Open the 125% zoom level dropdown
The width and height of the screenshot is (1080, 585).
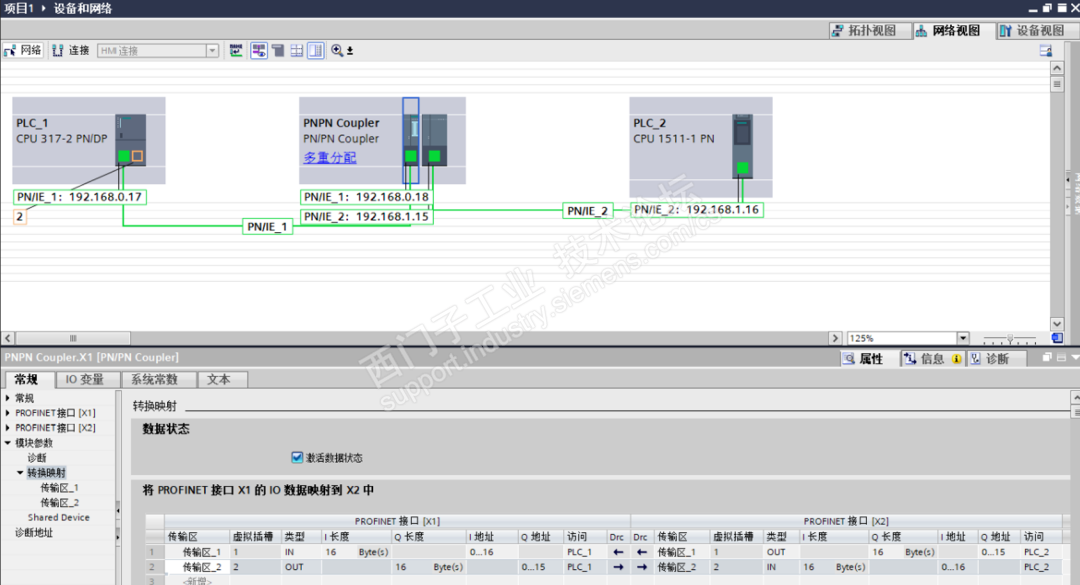click(x=963, y=338)
